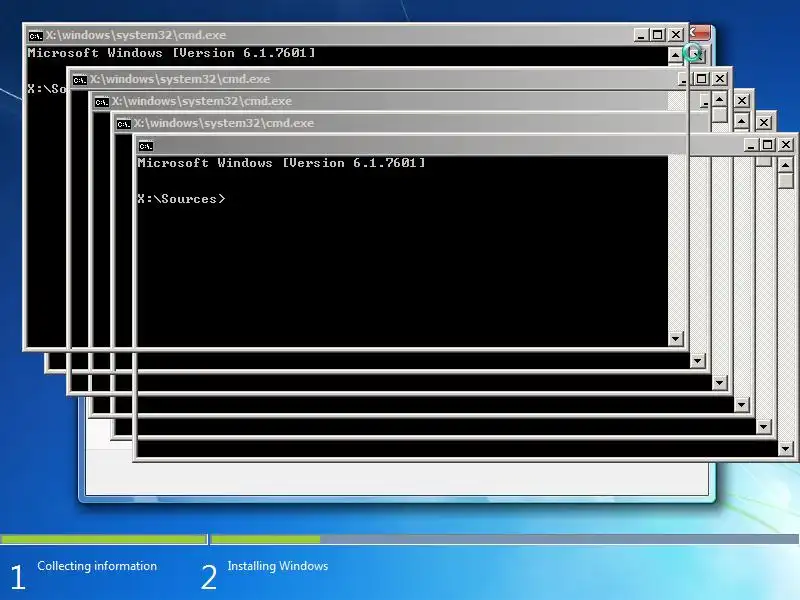Click the 'Microsoft Windows [Version 6.1.7601]' line in the untitled window

pos(281,163)
